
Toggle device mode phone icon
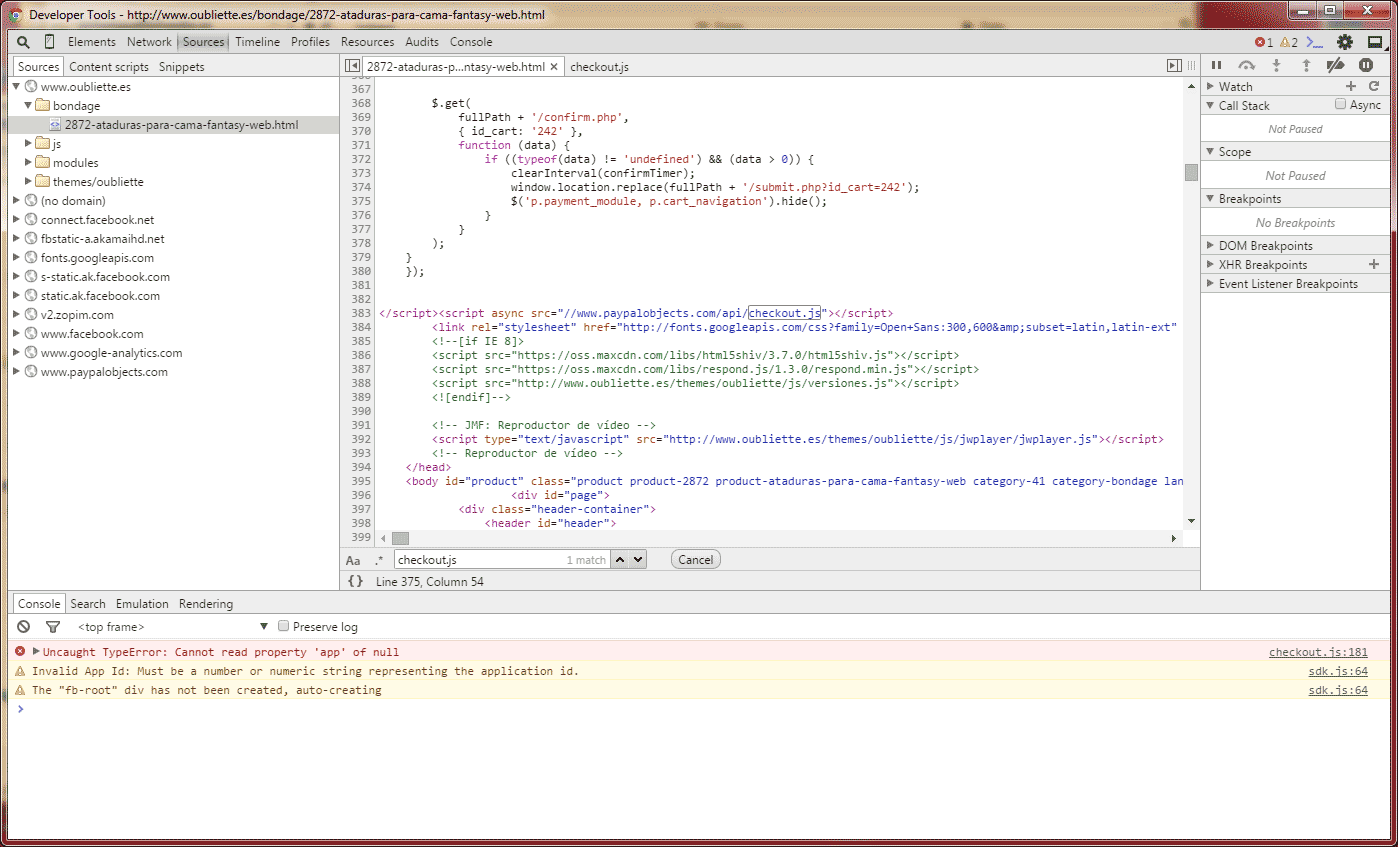tap(49, 42)
